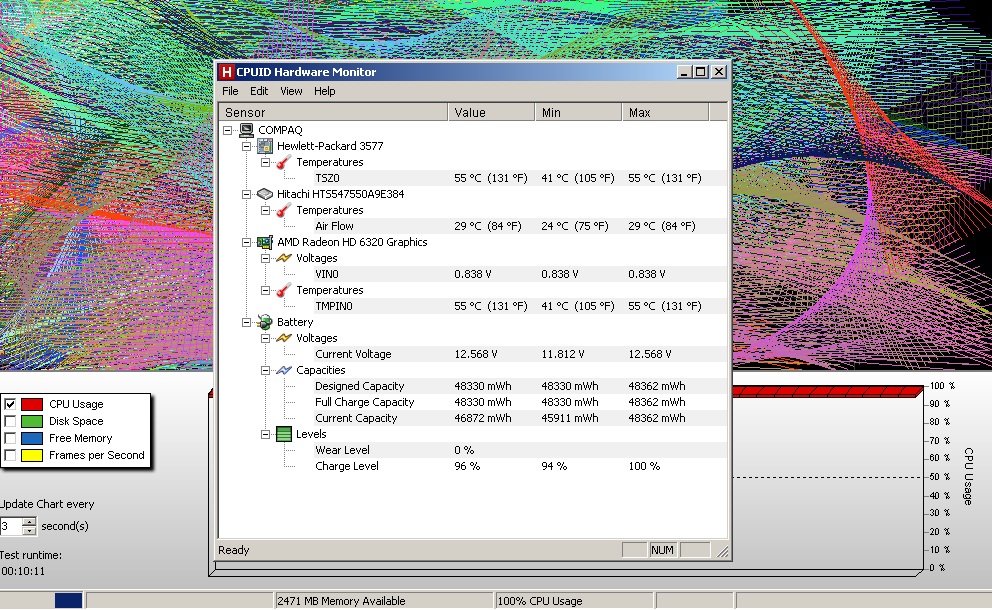This screenshot has width=992, height=610.
Task: Decrease update interval with the down arrow
Action: pos(29,530)
